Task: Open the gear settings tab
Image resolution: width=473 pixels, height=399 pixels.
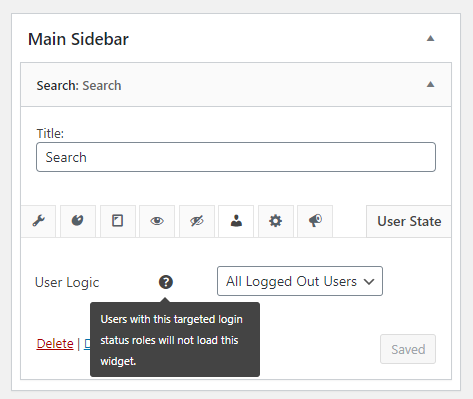Action: pyautogui.click(x=276, y=221)
